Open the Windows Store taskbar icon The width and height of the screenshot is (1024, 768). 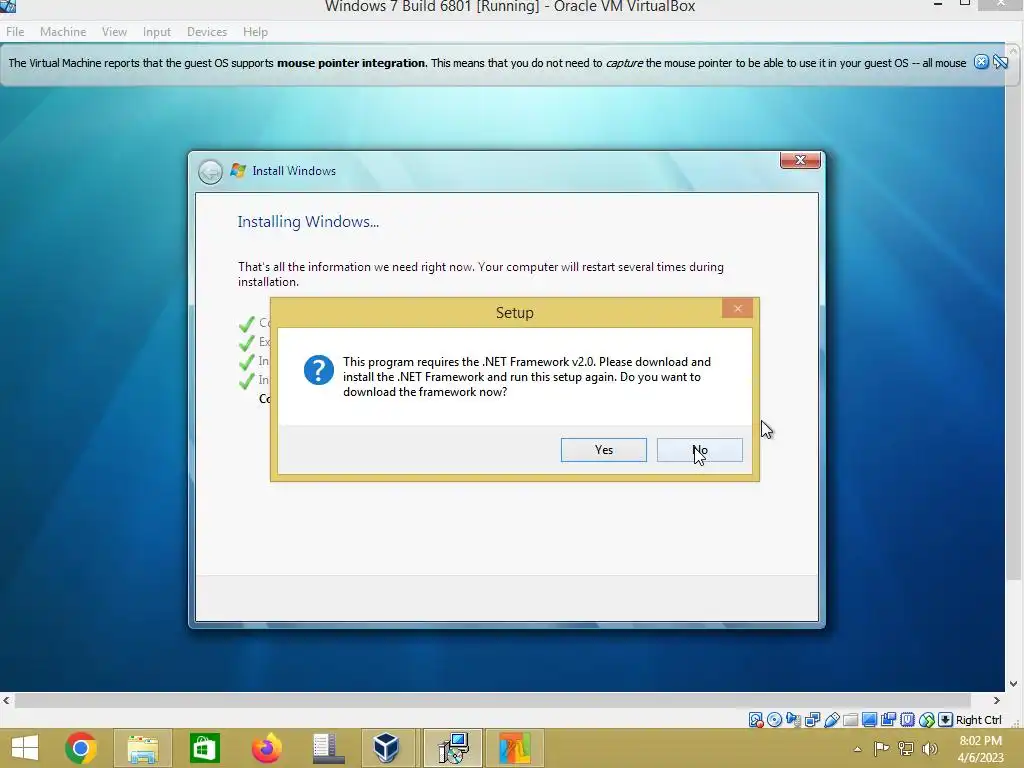click(x=204, y=748)
